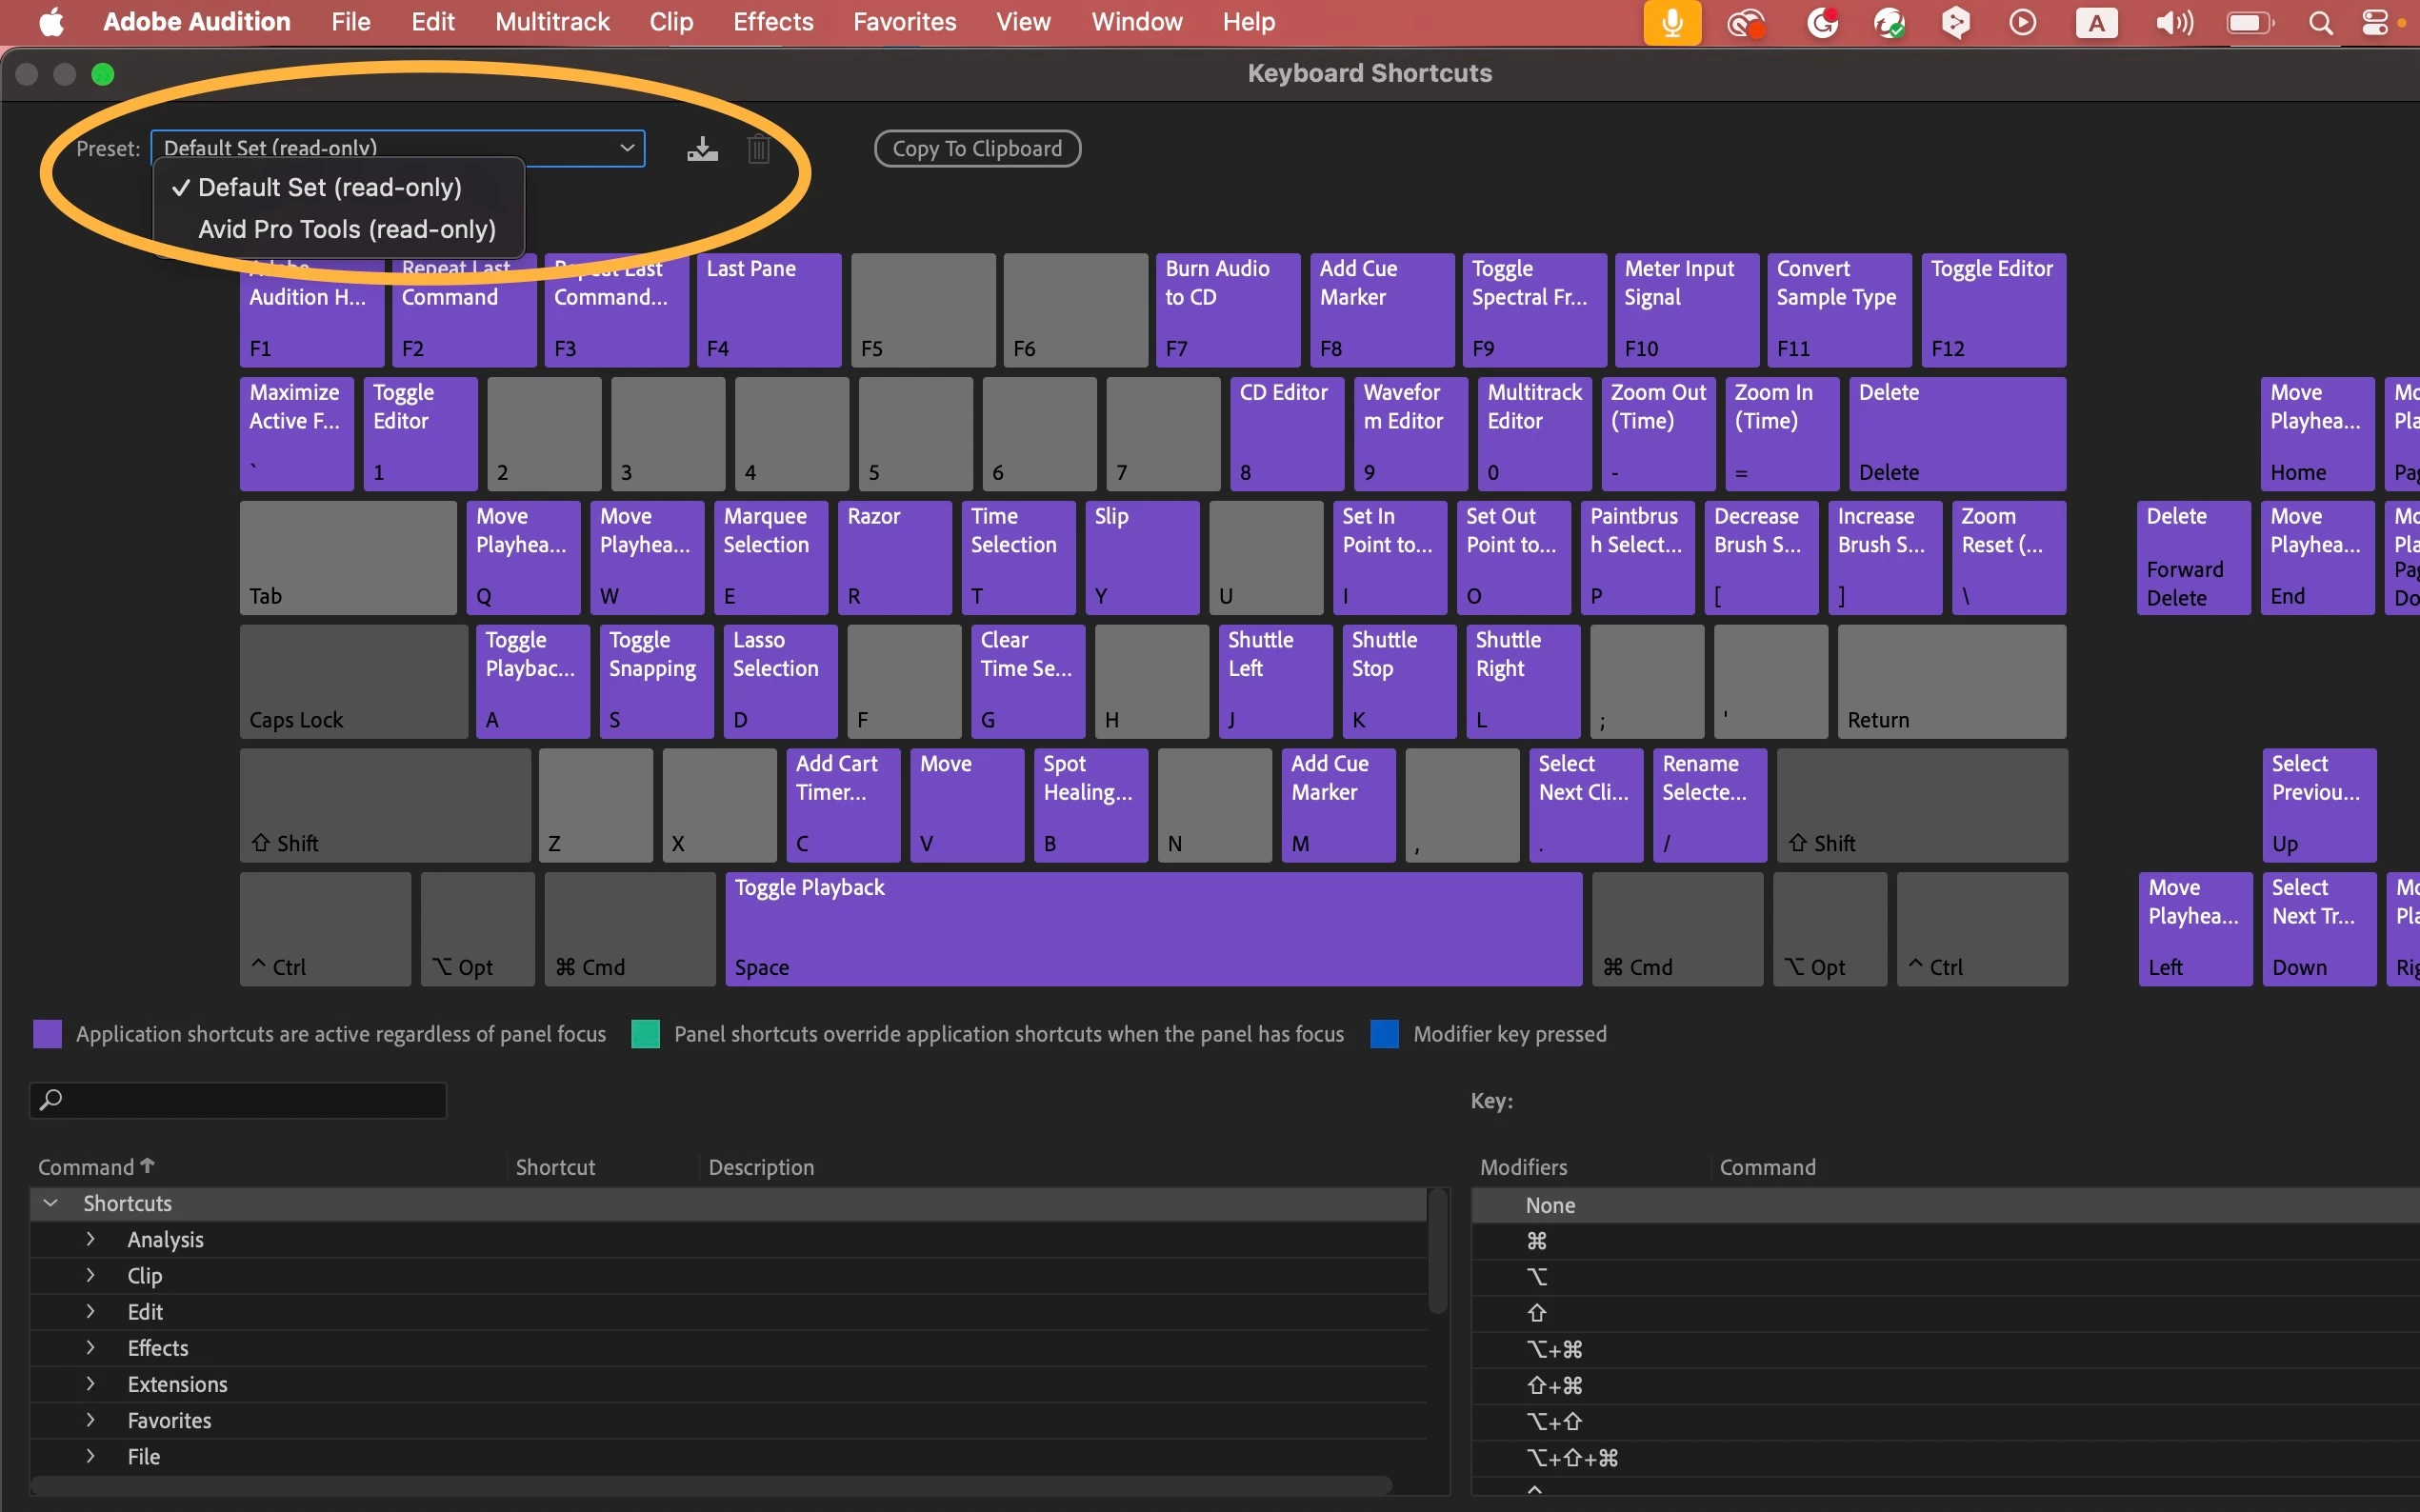Click the save preset download icon
Image resolution: width=2420 pixels, height=1512 pixels.
coord(702,149)
